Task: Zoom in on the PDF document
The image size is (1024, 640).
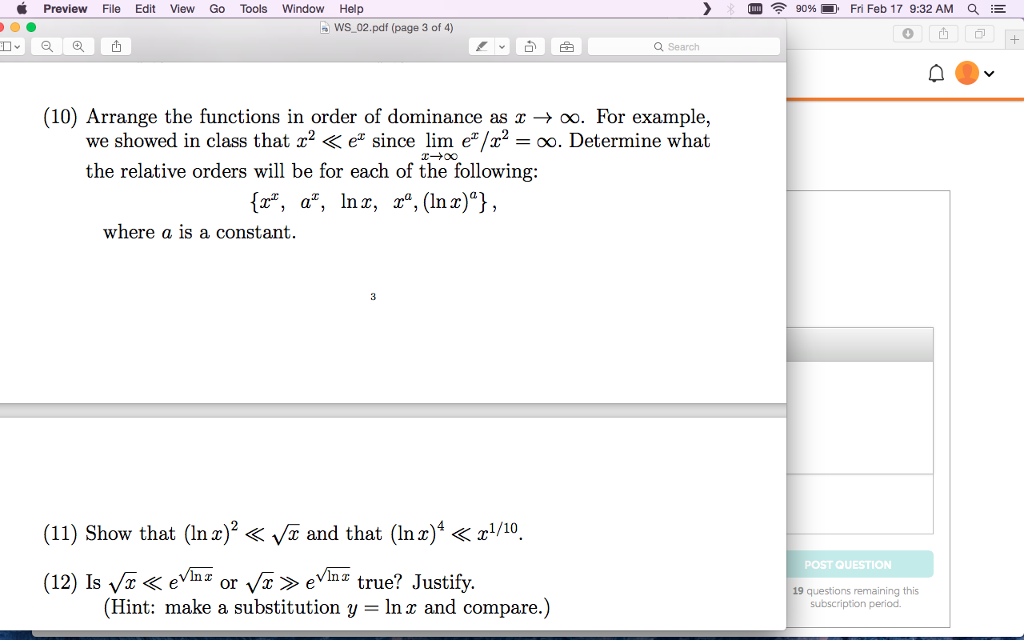Action: (x=78, y=45)
